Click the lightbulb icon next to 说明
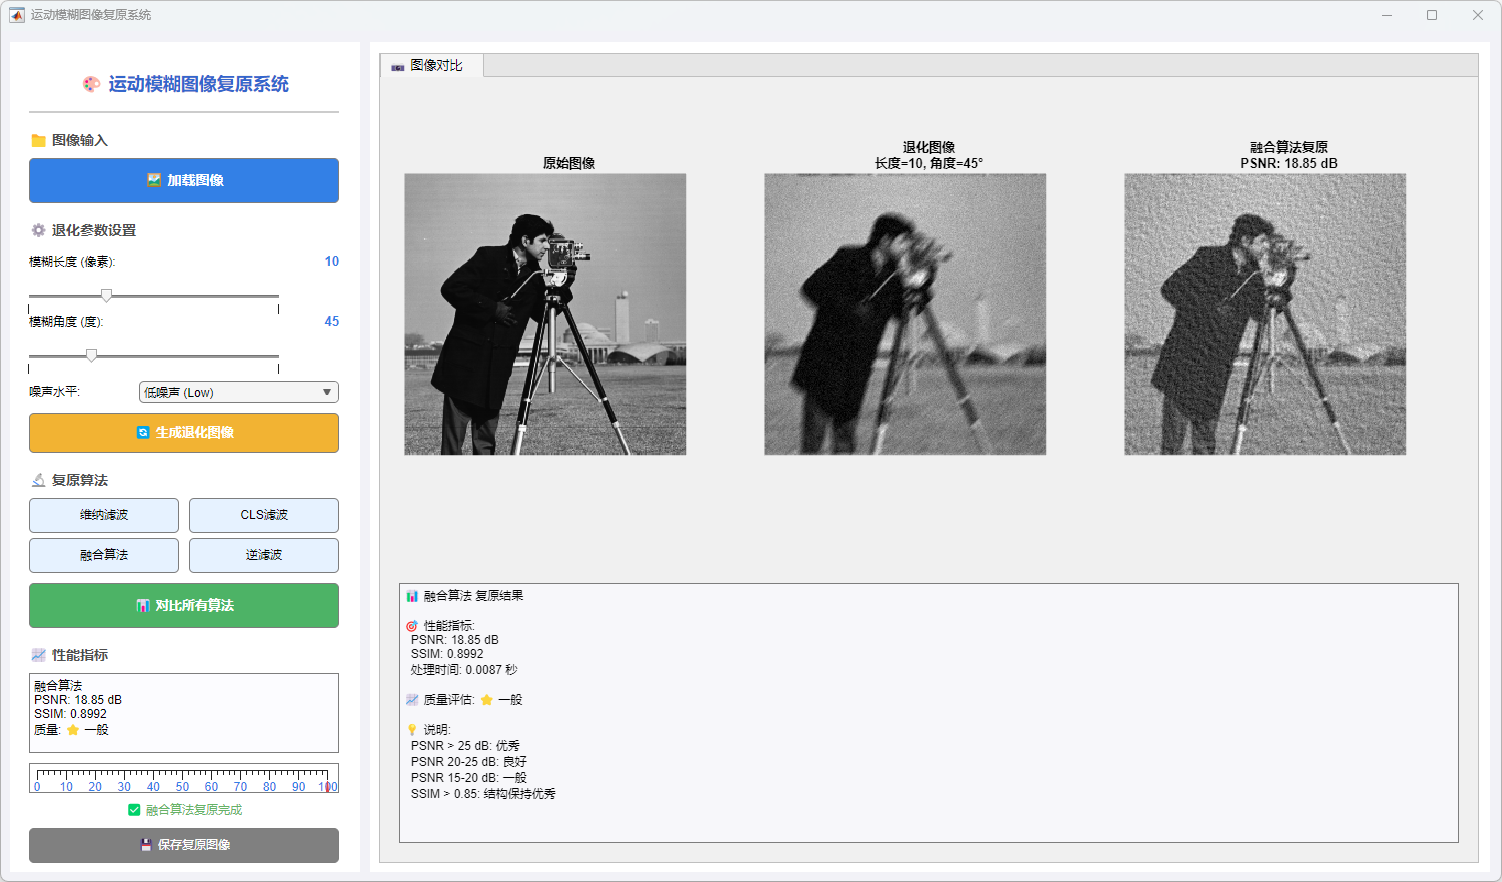 (x=412, y=730)
